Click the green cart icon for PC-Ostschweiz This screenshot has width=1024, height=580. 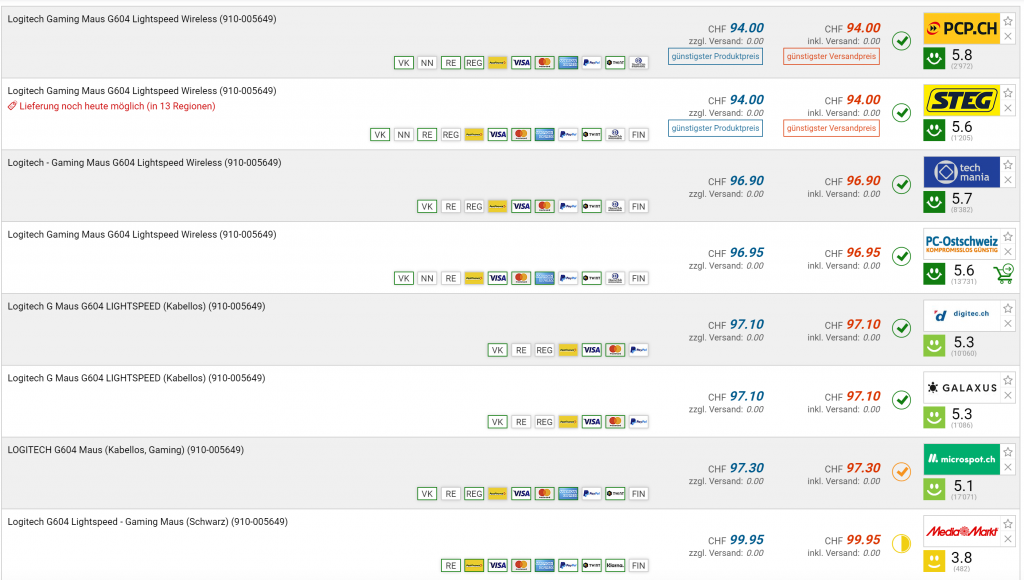tap(1002, 273)
